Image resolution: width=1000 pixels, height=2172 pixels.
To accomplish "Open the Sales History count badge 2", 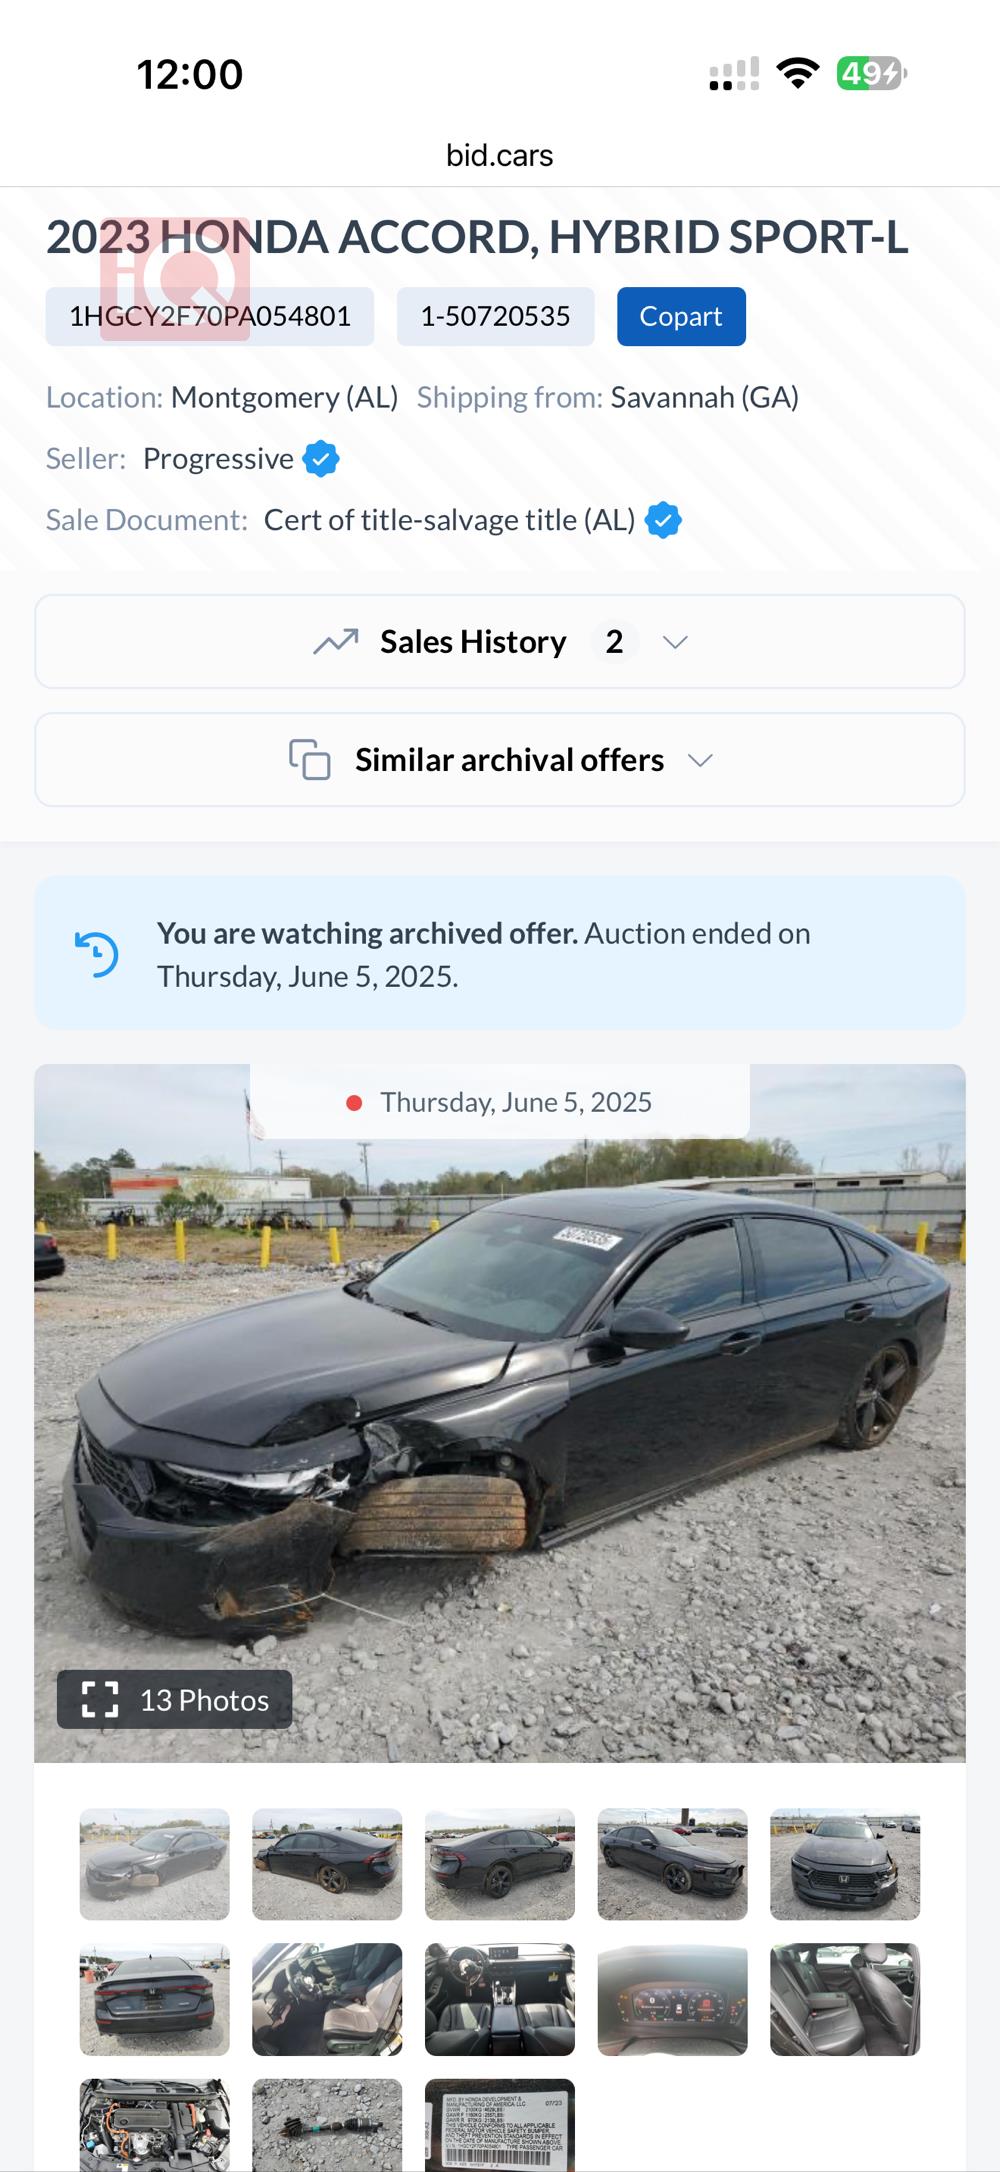I will click(614, 642).
